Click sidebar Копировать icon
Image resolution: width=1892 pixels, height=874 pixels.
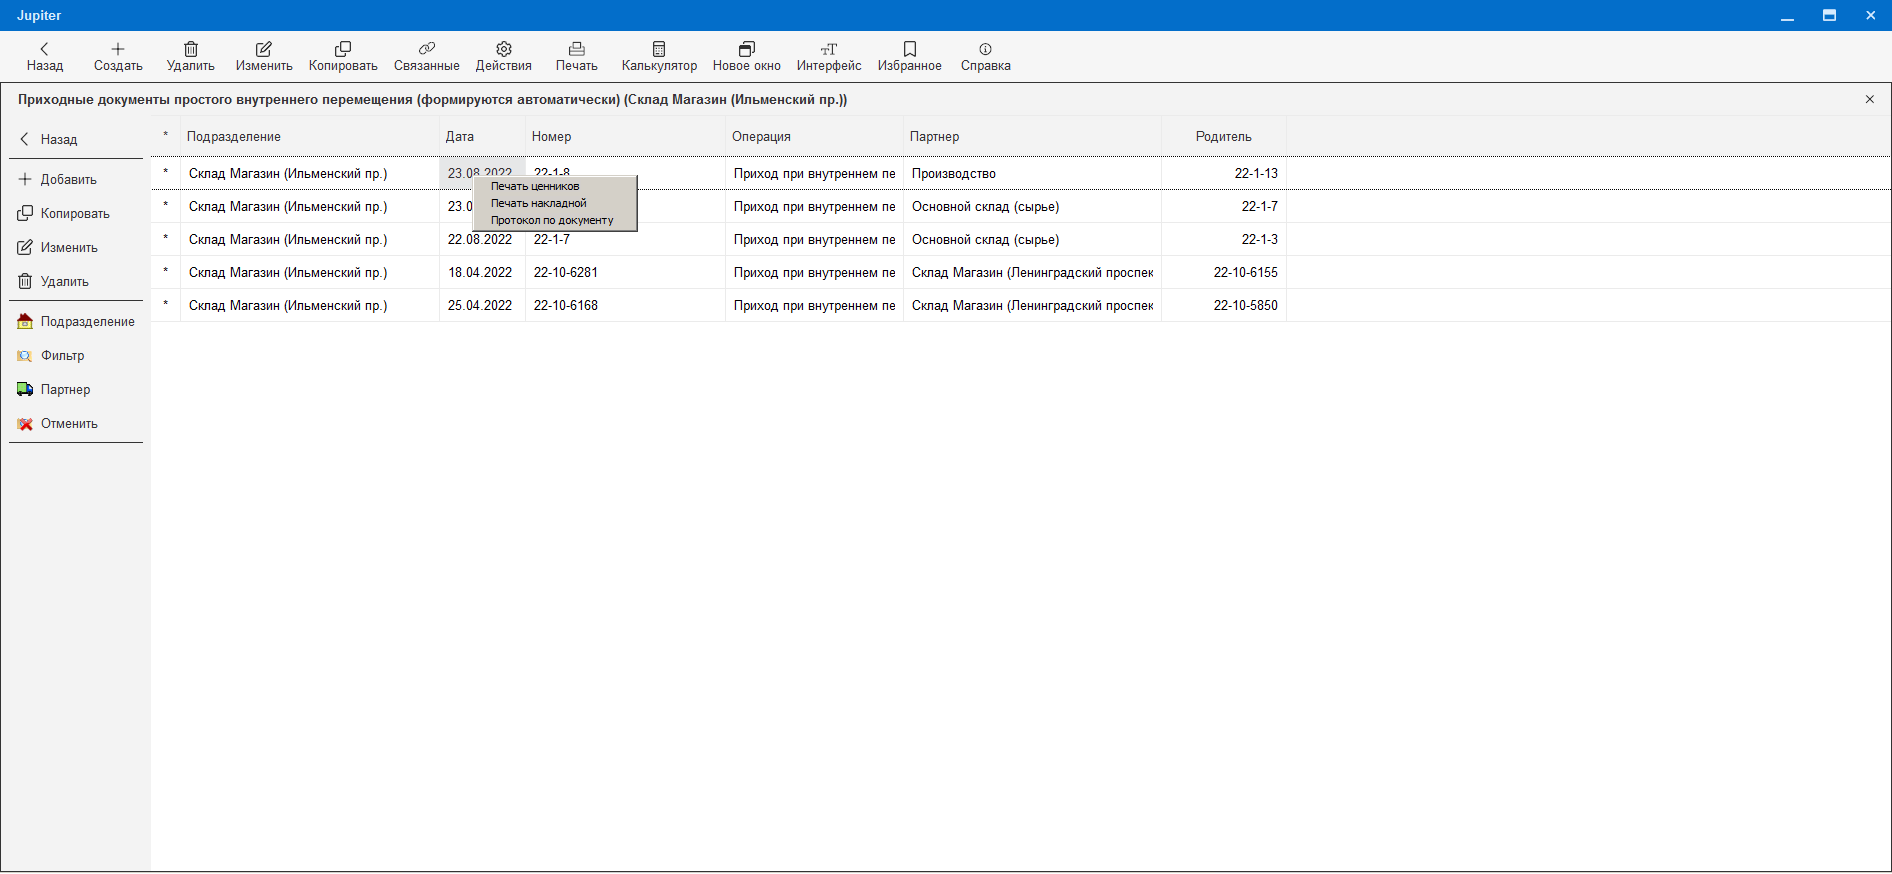tap(25, 214)
